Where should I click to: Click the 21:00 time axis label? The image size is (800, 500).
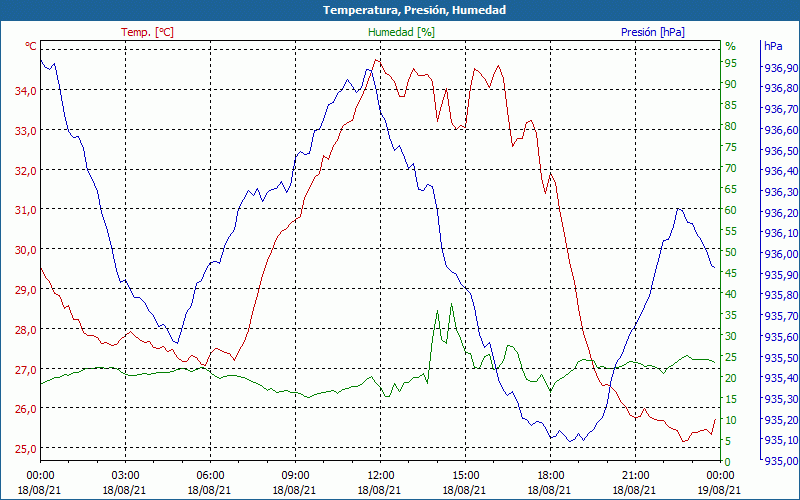pyautogui.click(x=636, y=477)
